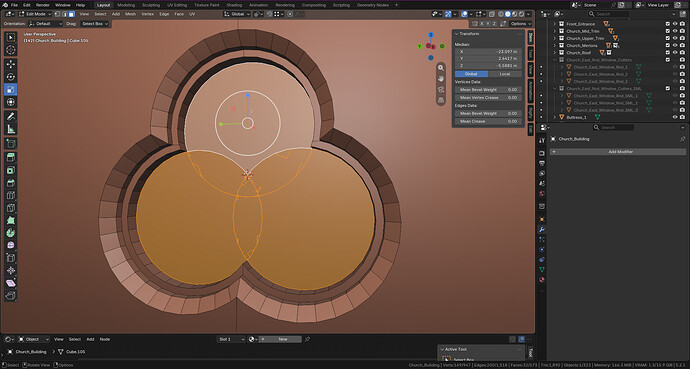Open the viewport shading options dropdown
This screenshot has height=369, width=690.
click(528, 14)
